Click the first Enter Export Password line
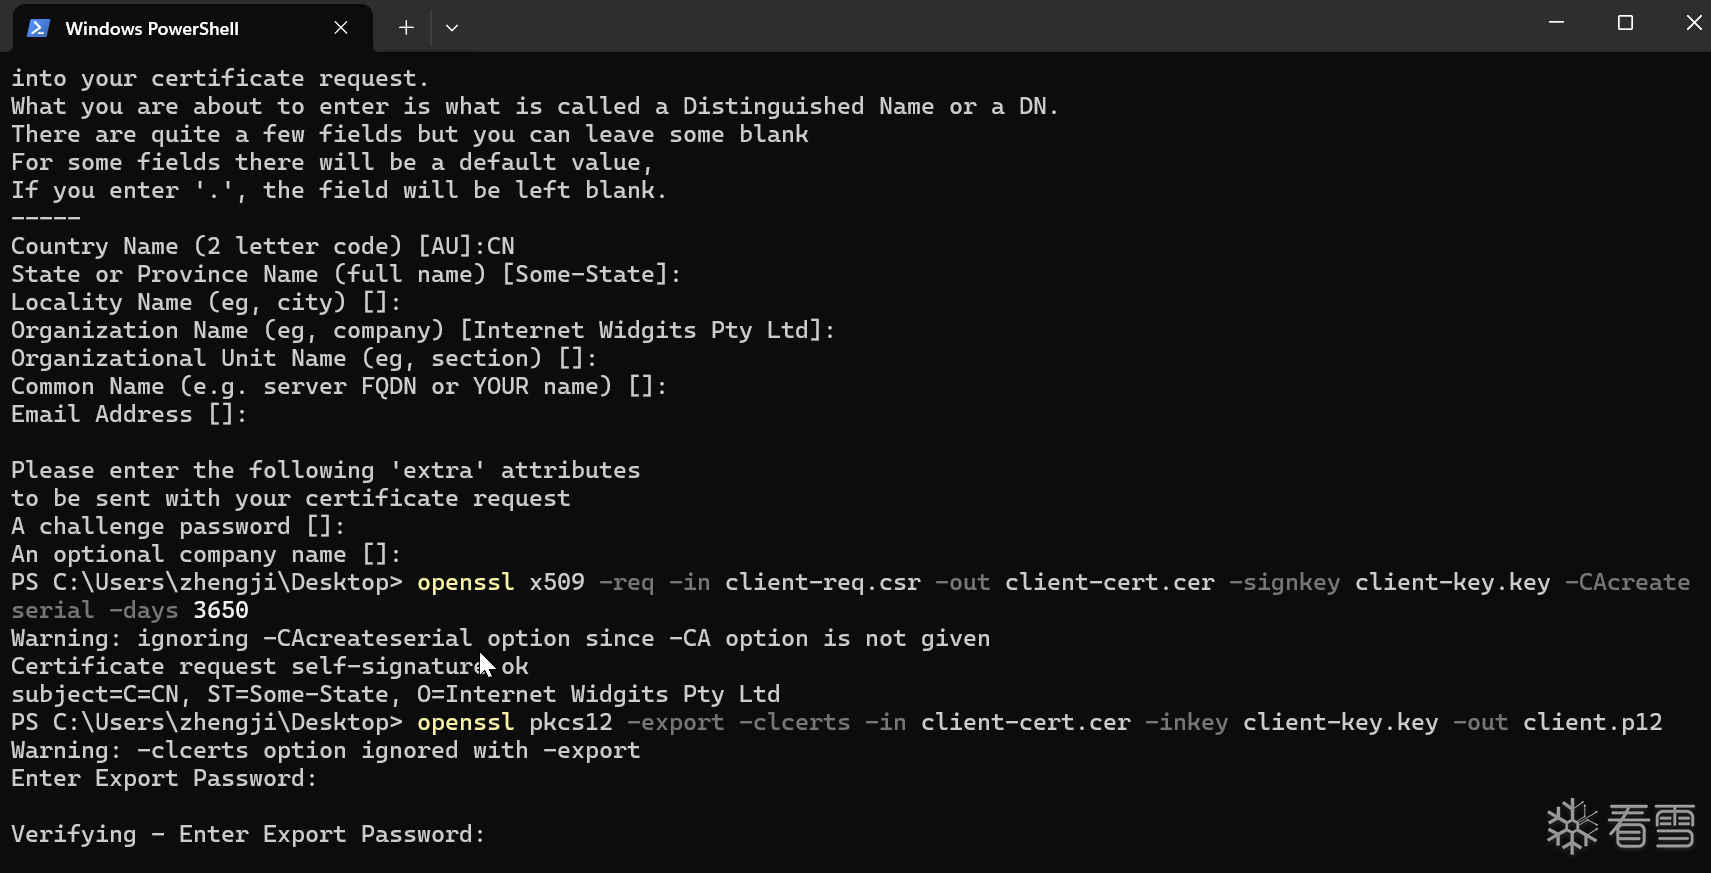Image resolution: width=1711 pixels, height=873 pixels. (164, 778)
